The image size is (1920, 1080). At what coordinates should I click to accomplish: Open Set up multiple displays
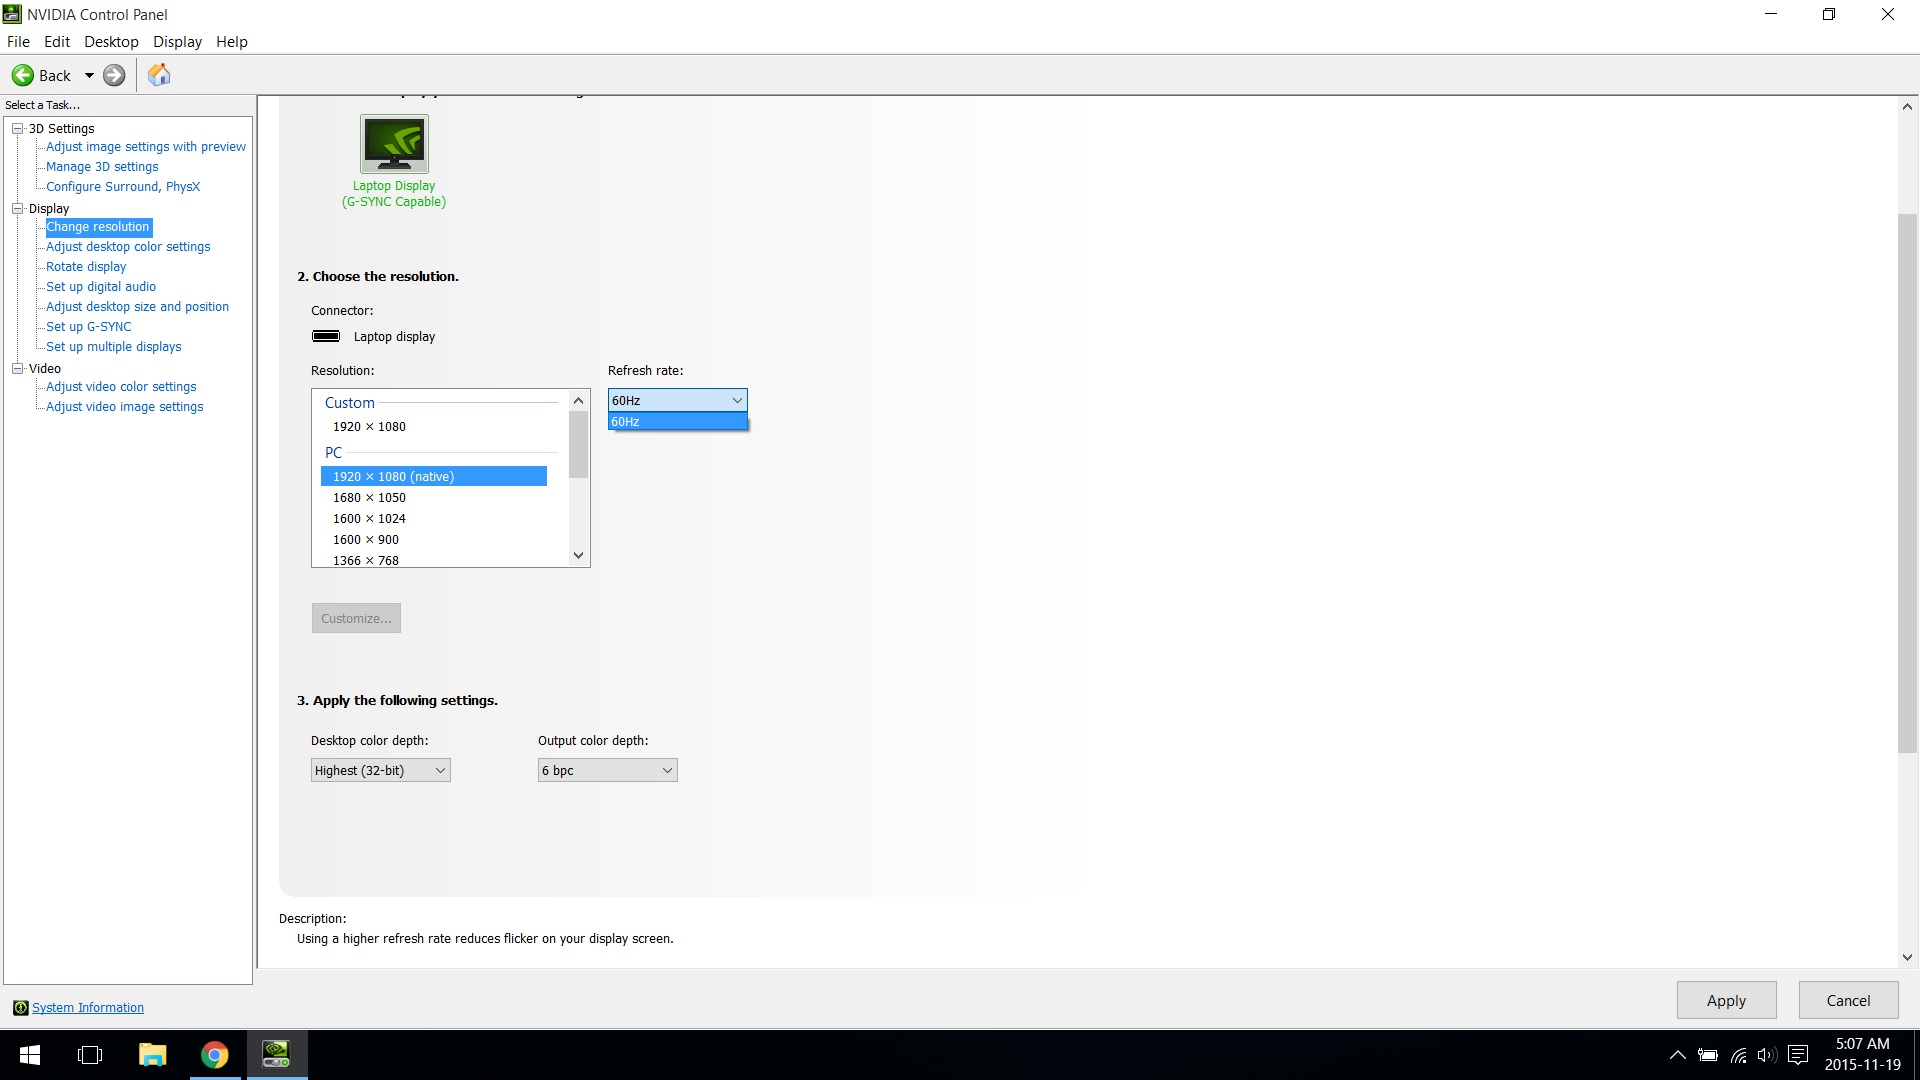(x=114, y=346)
